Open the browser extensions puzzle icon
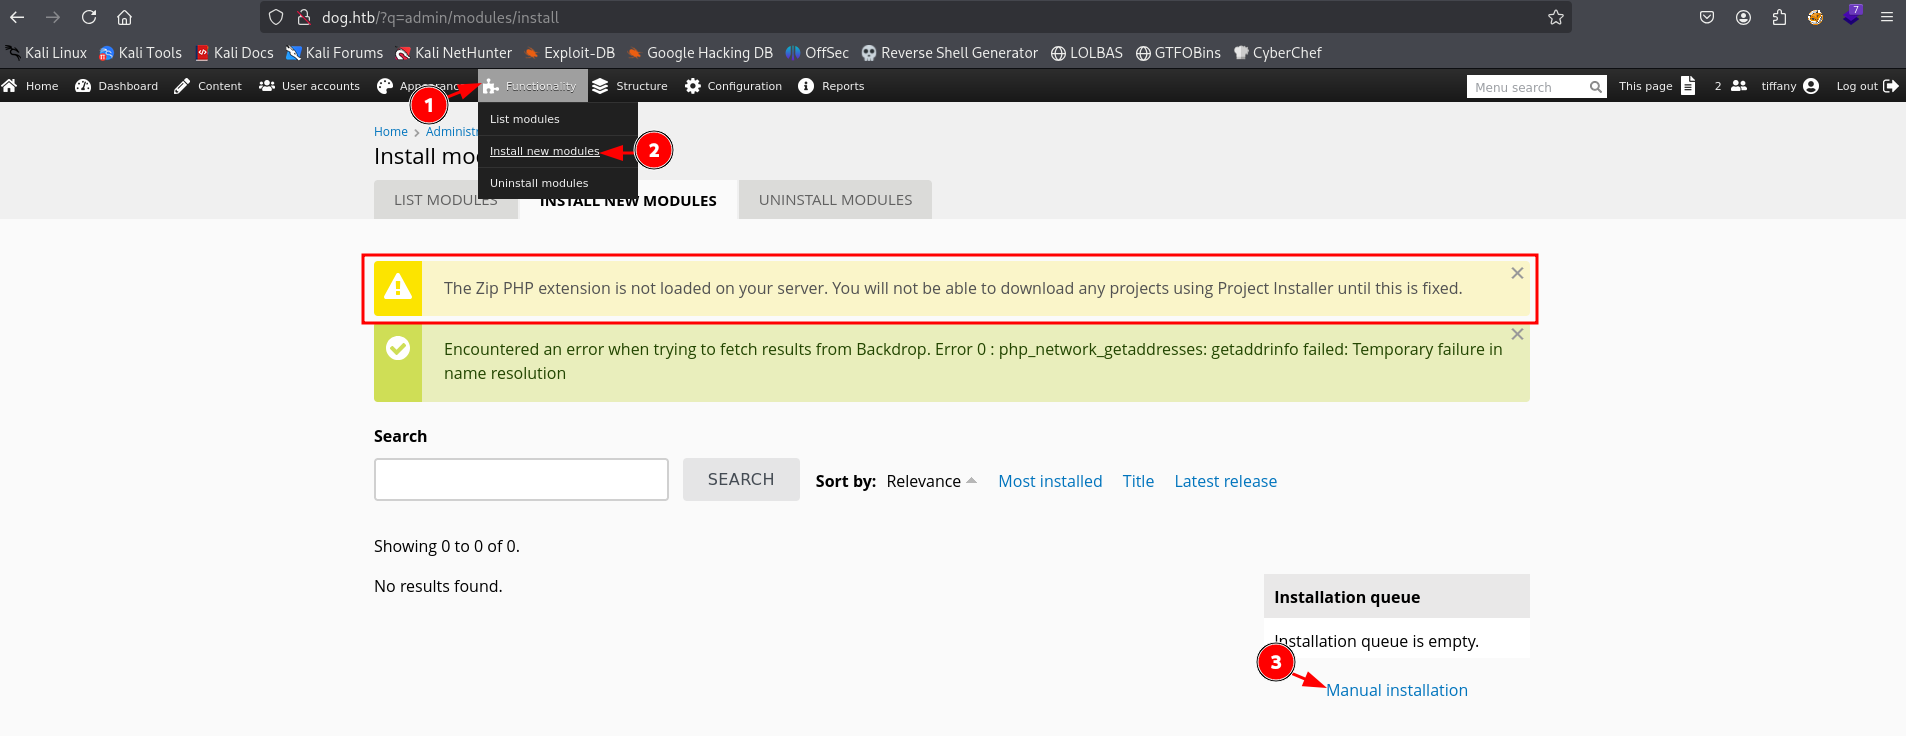Image resolution: width=1906 pixels, height=736 pixels. pos(1779,17)
